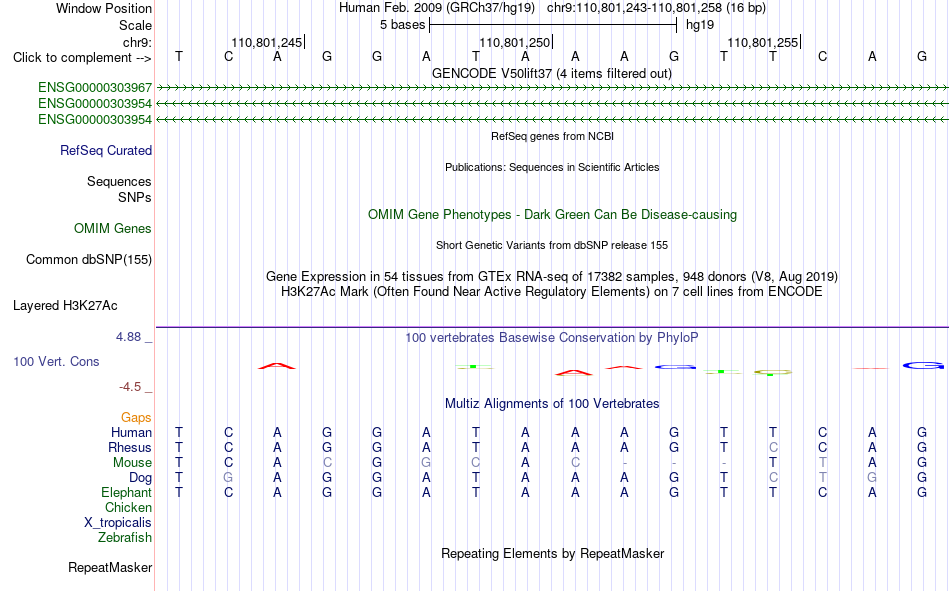
Task: Click the H3K27Ac Mark ENCODE track title
Action: (552, 292)
